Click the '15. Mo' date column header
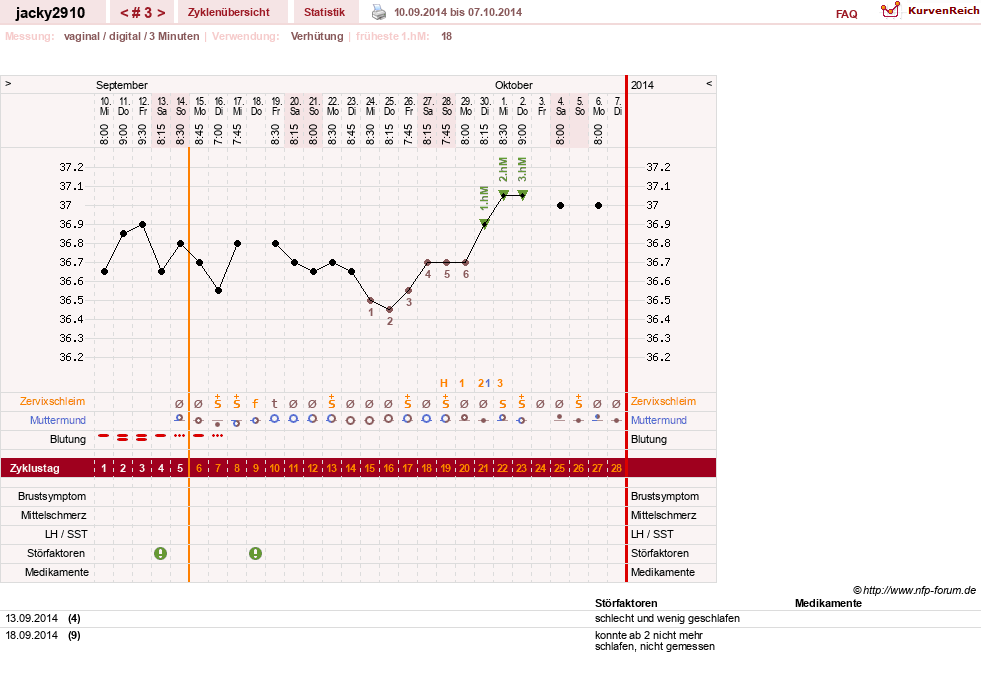 (x=200, y=106)
